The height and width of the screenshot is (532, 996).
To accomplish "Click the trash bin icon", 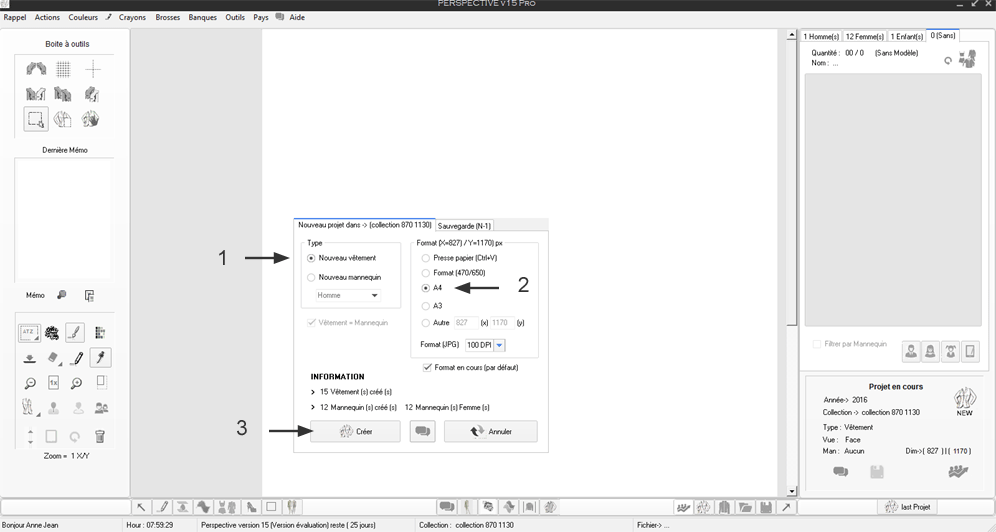I will pyautogui.click(x=100, y=436).
